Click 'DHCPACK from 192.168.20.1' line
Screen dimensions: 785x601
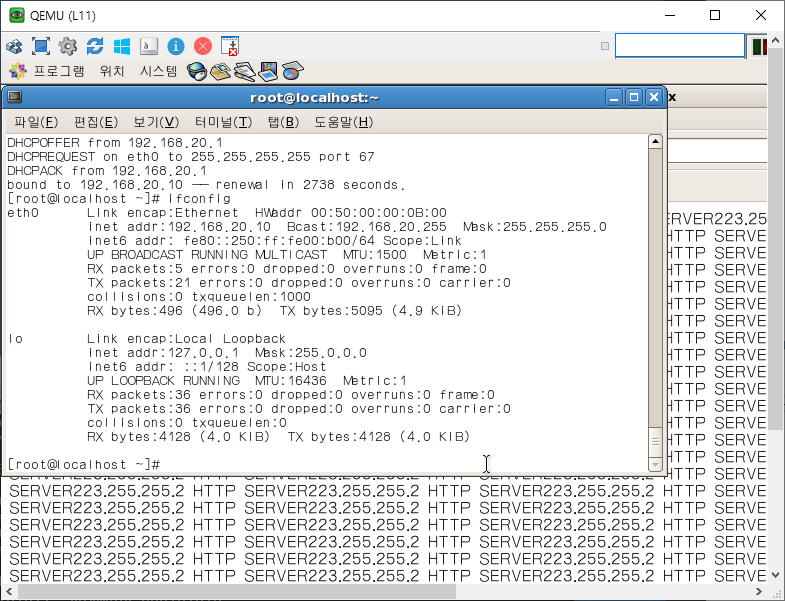click(x=107, y=171)
